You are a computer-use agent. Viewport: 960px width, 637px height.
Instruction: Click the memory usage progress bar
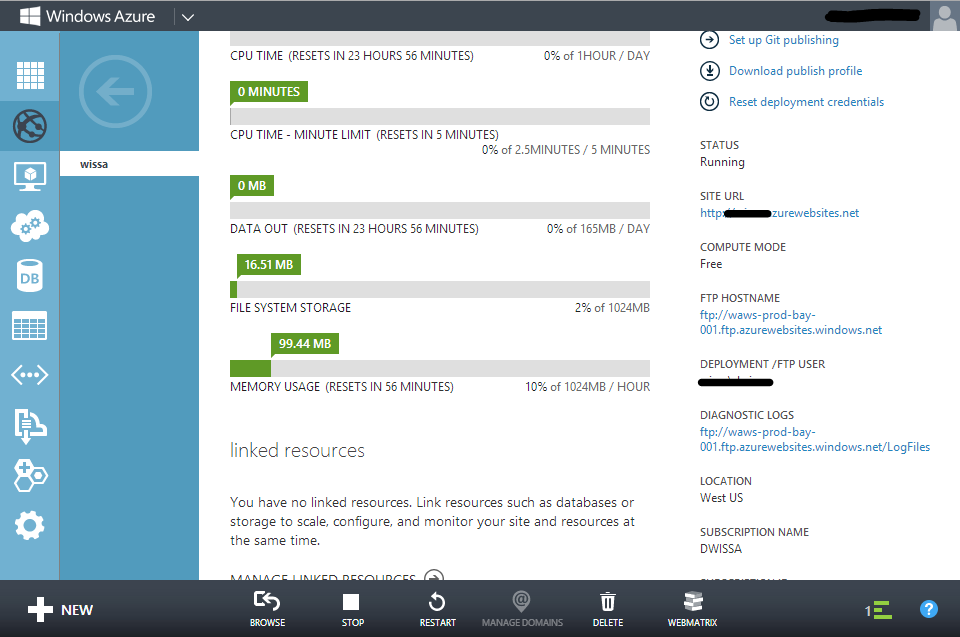pyautogui.click(x=440, y=368)
